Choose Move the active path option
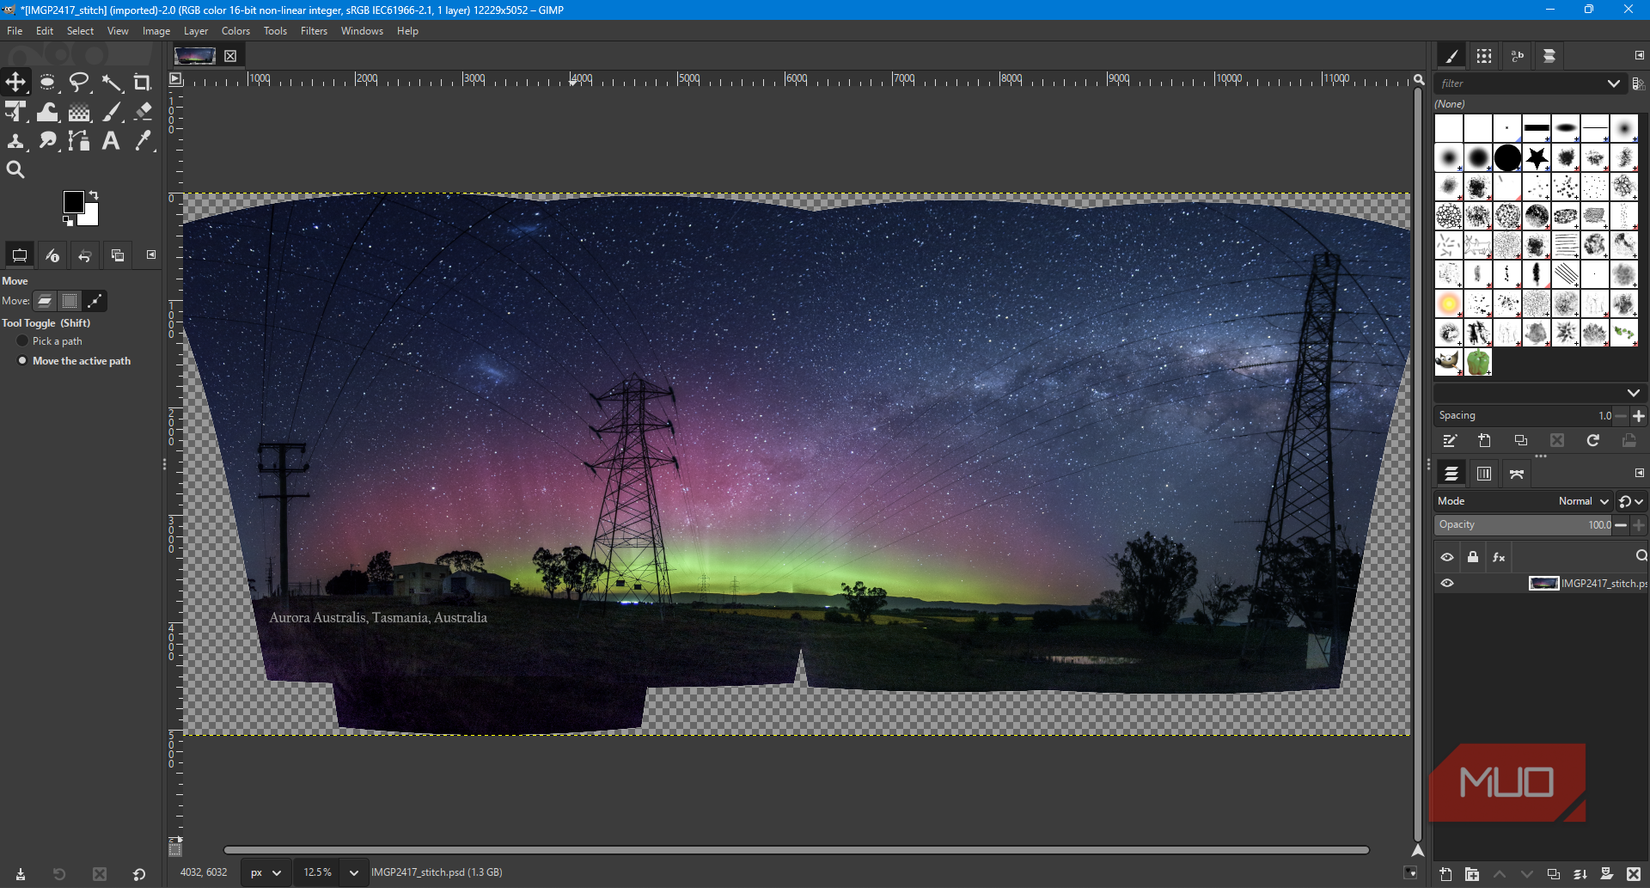 pos(74,361)
